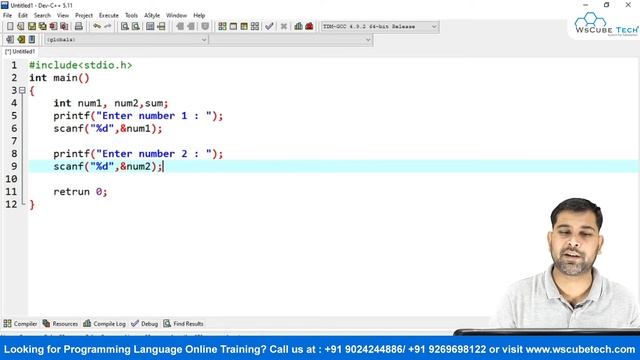Image resolution: width=640 pixels, height=360 pixels.
Task: Click the Compile & Run toolbar icon
Action: [x=244, y=27]
